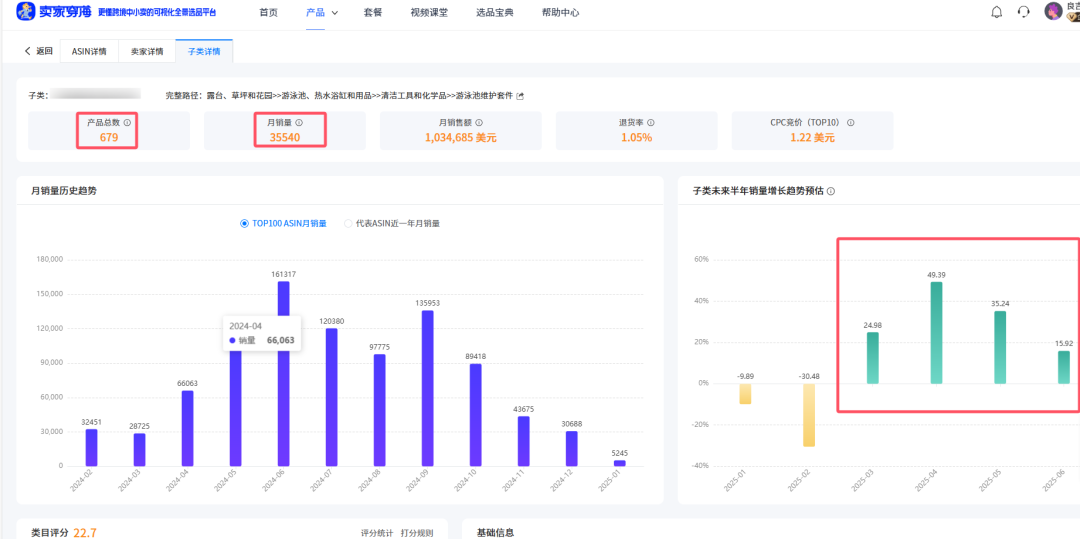This screenshot has height=539, width=1080.
Task: Click the negative forecast bar labeled -30.48
Action: click(x=809, y=415)
